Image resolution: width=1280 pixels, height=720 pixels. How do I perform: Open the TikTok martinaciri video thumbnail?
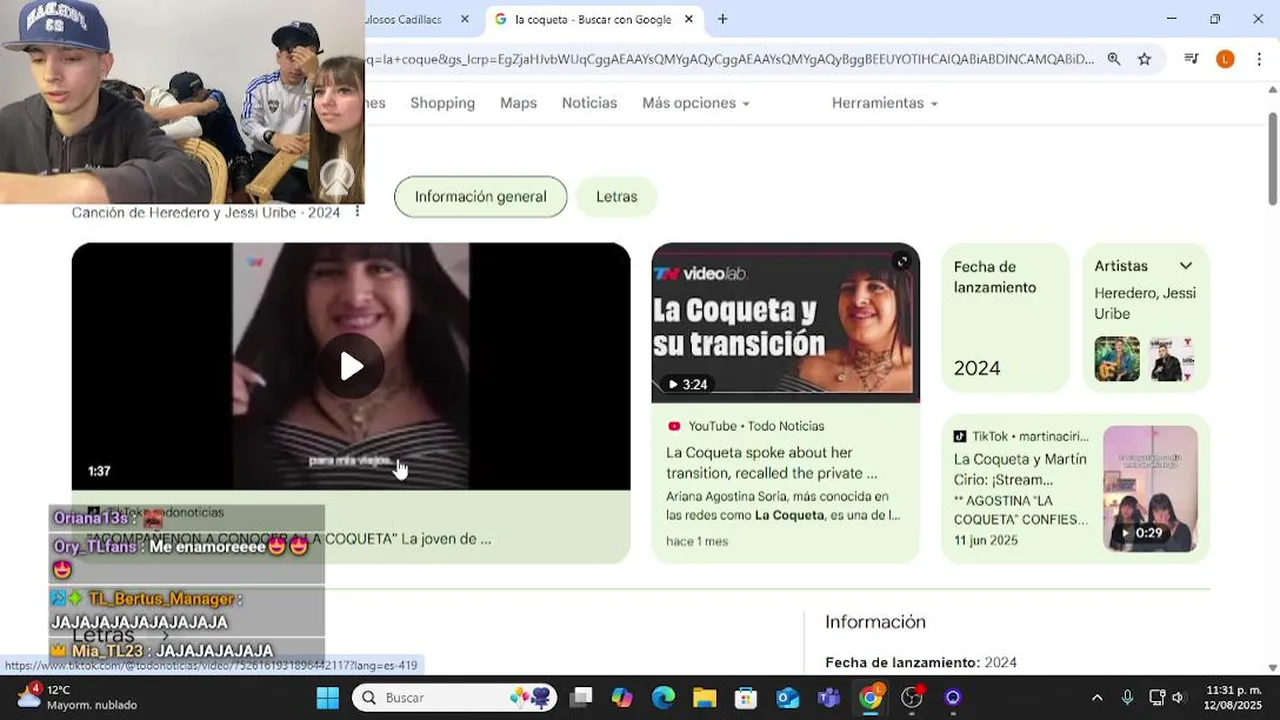tap(1150, 488)
